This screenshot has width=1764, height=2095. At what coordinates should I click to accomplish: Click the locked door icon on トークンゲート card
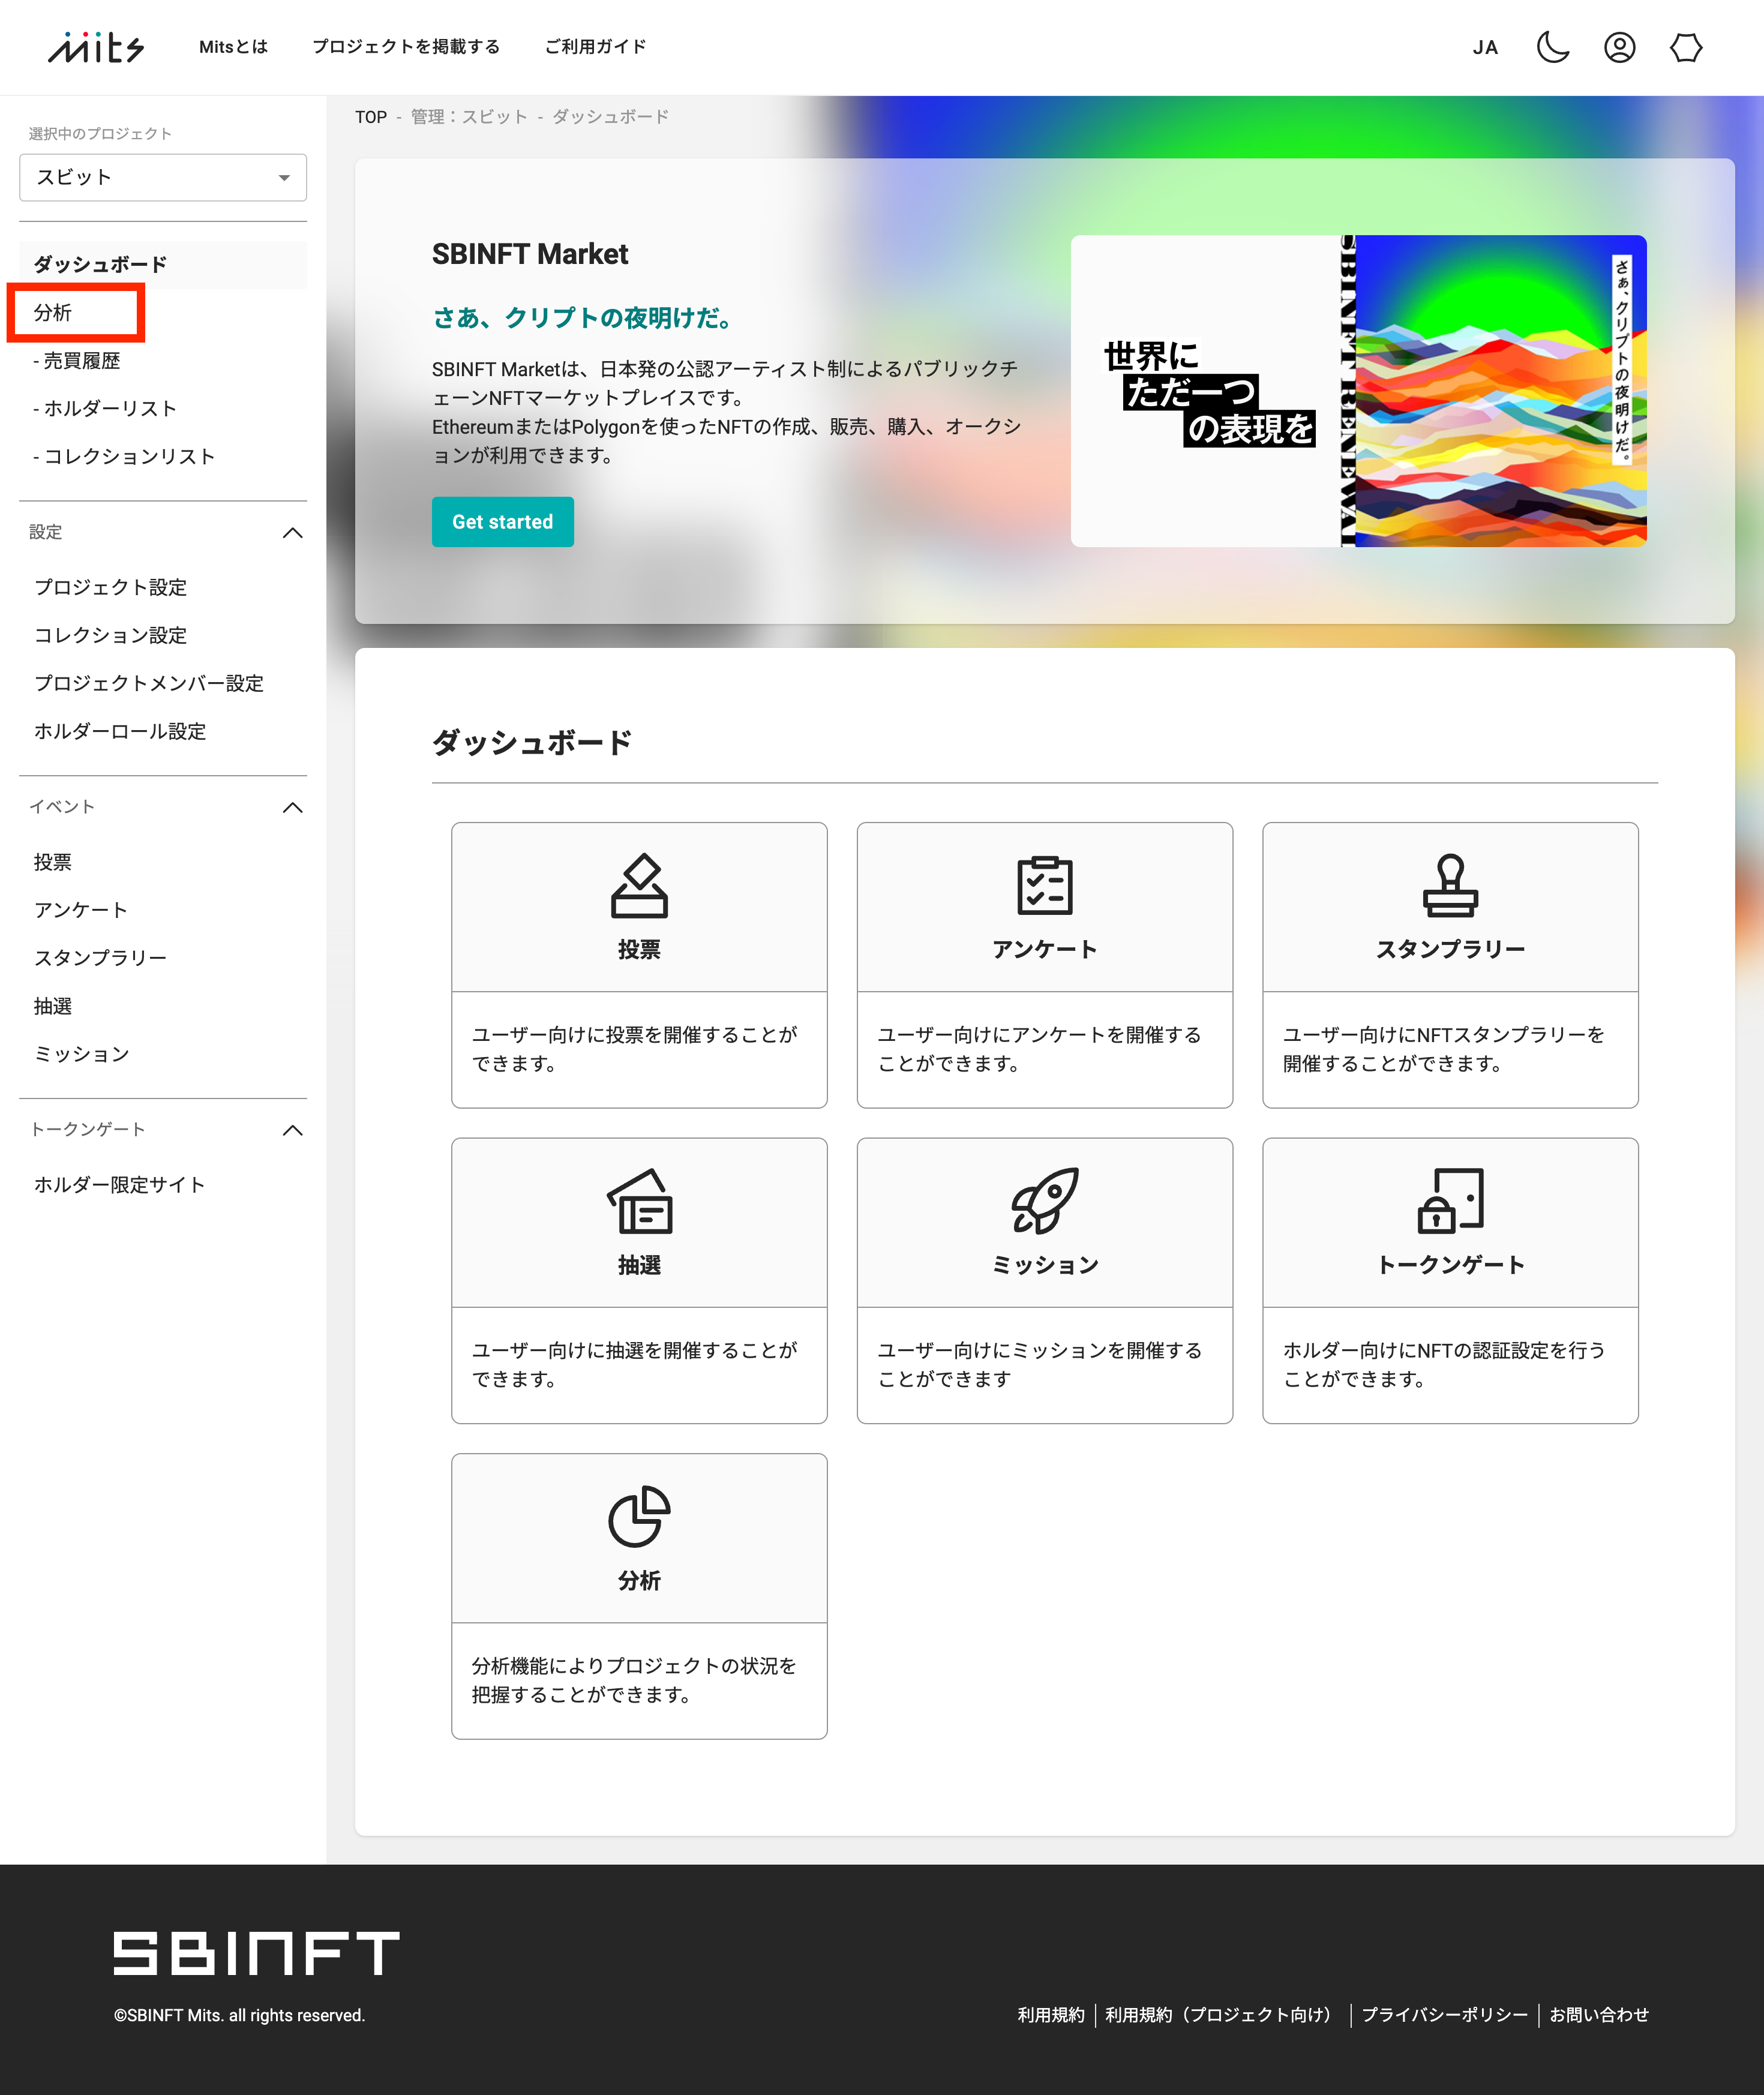click(1450, 1201)
